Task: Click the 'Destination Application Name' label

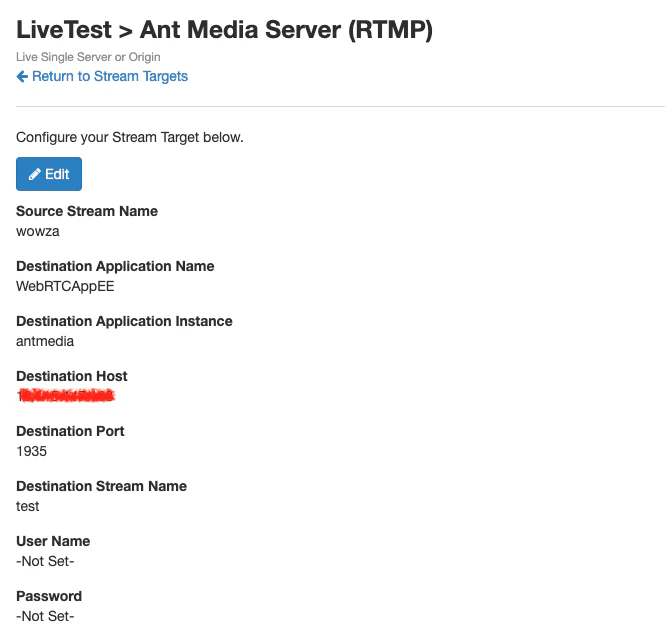Action: [115, 266]
